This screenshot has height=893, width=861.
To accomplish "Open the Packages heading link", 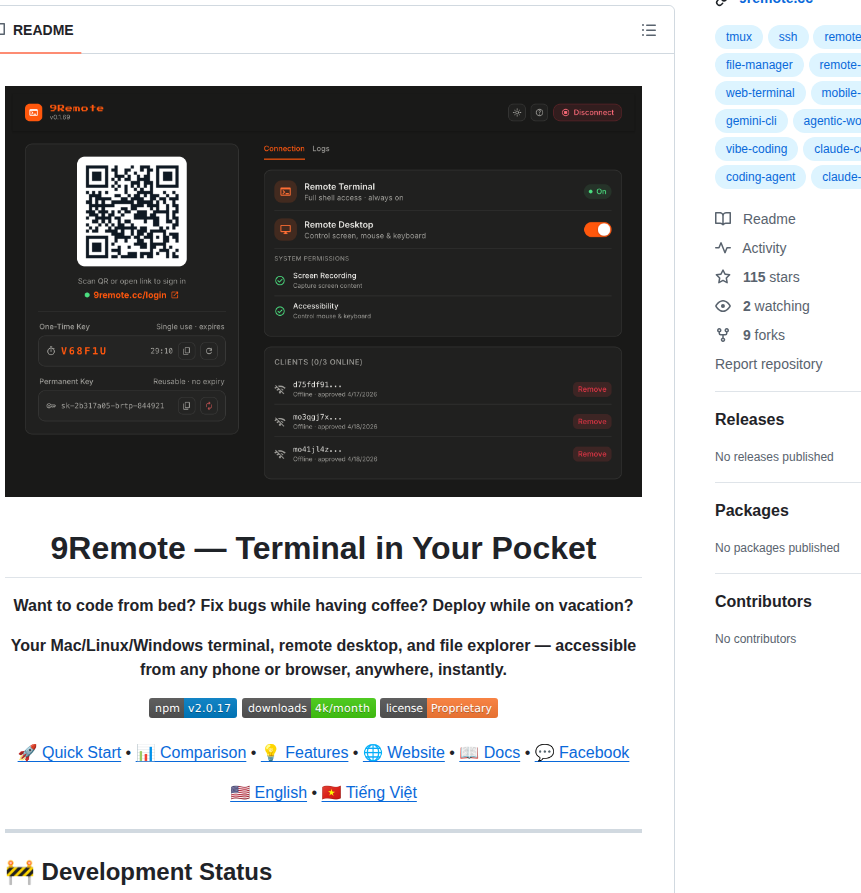I will (752, 511).
